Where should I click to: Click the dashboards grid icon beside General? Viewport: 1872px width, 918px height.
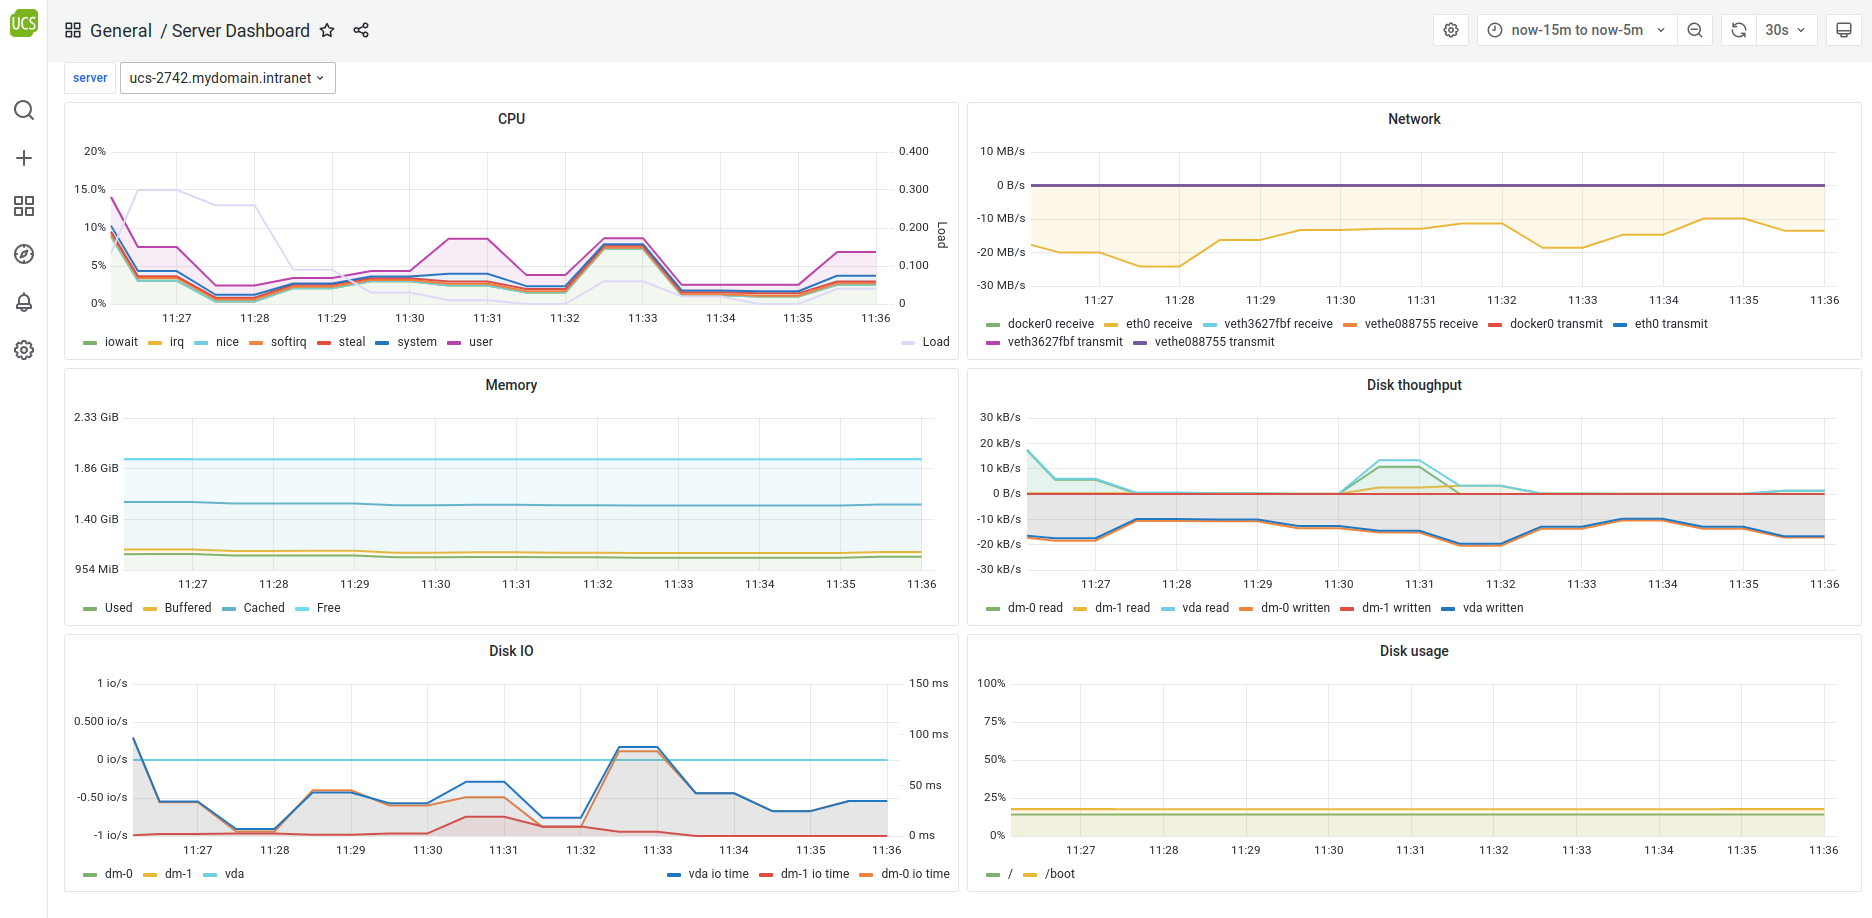pyautogui.click(x=73, y=30)
